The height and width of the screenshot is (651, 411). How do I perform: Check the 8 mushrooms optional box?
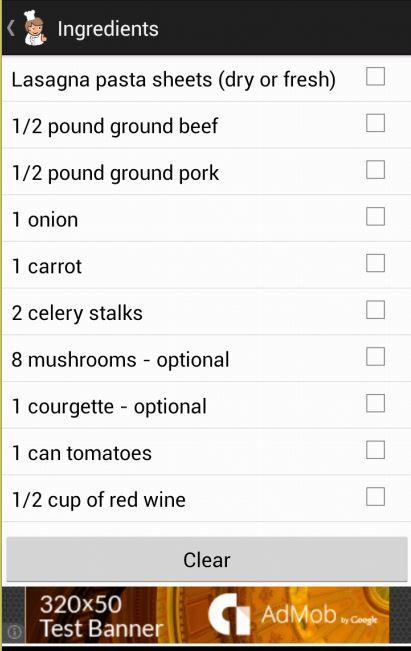coord(375,357)
